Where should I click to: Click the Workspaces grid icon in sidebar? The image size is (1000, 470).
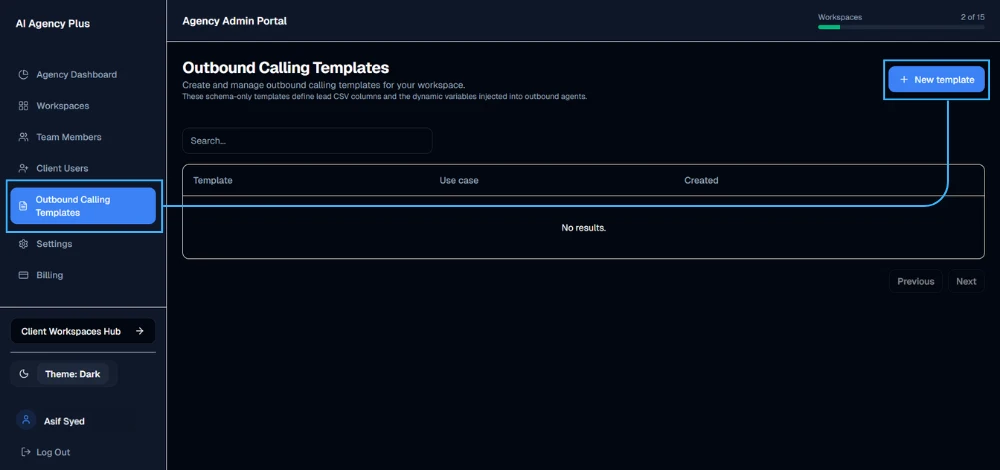(24, 106)
